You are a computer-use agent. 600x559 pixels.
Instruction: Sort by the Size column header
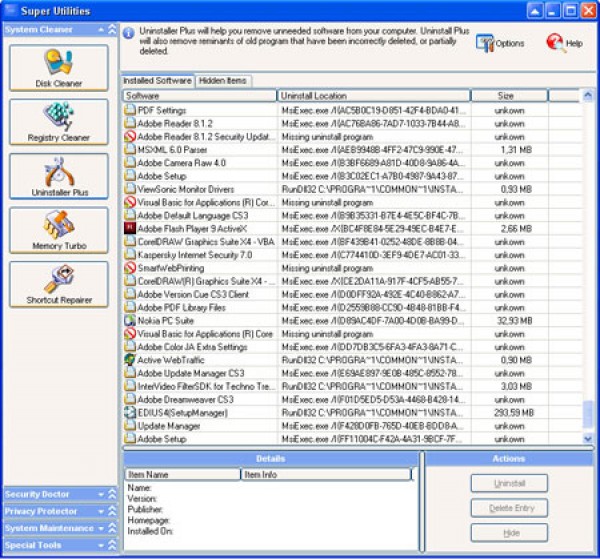pos(509,96)
